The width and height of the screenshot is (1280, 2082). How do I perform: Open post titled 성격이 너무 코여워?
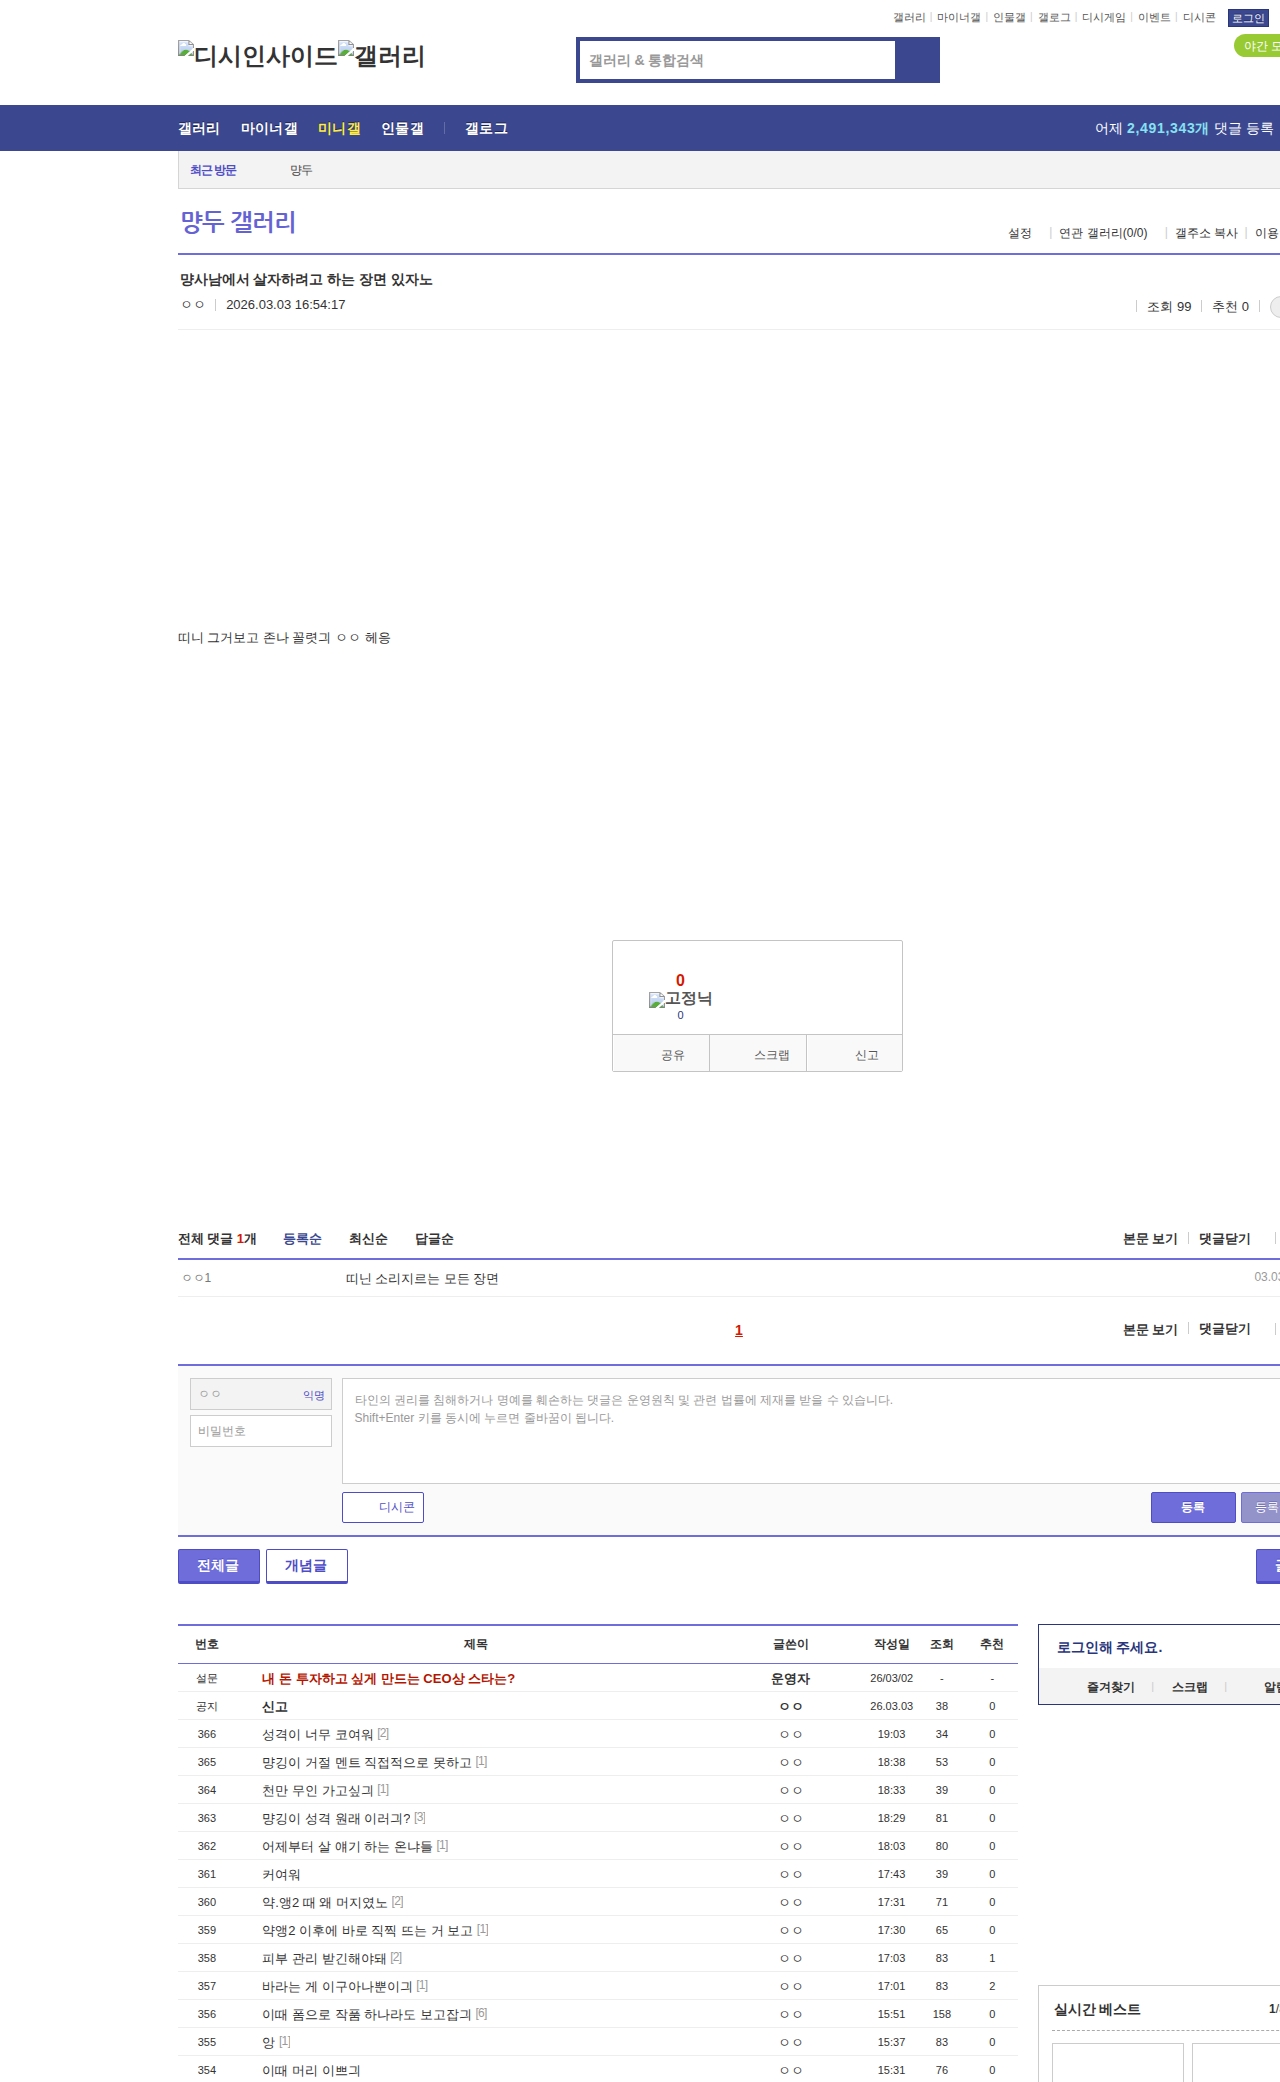pos(317,1734)
